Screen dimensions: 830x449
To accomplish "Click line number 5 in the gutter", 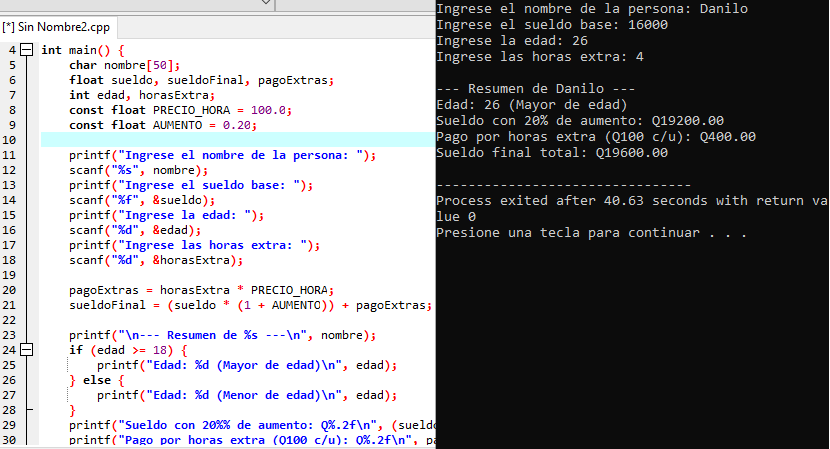I will pos(11,65).
